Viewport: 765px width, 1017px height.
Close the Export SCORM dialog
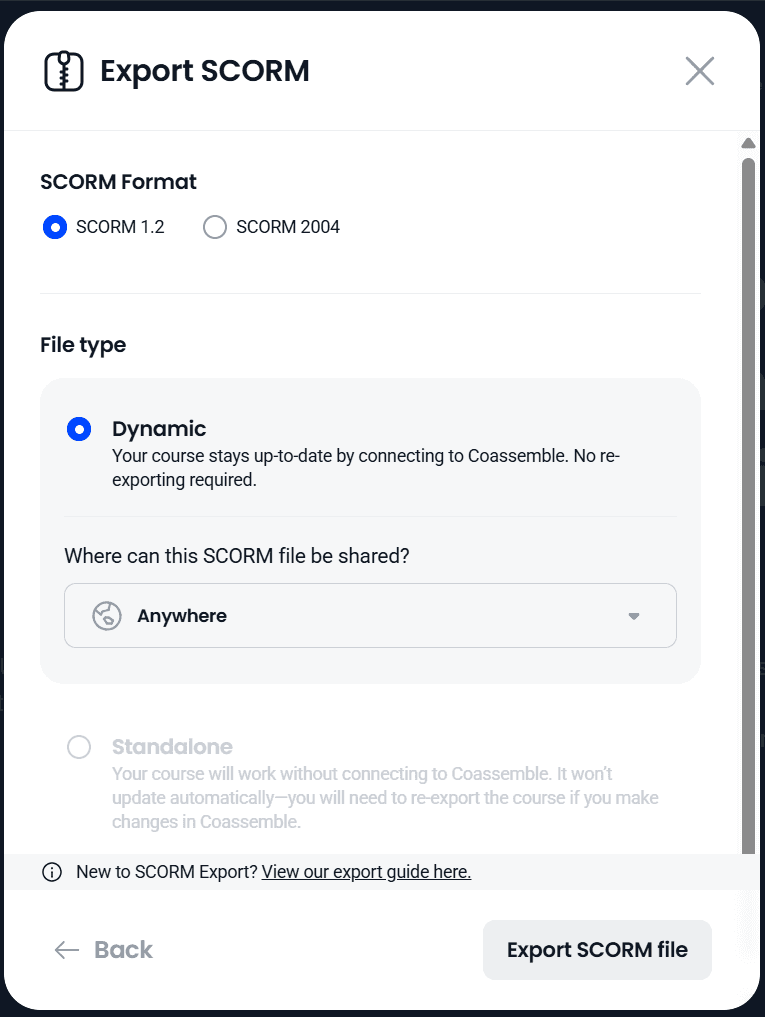click(x=699, y=71)
